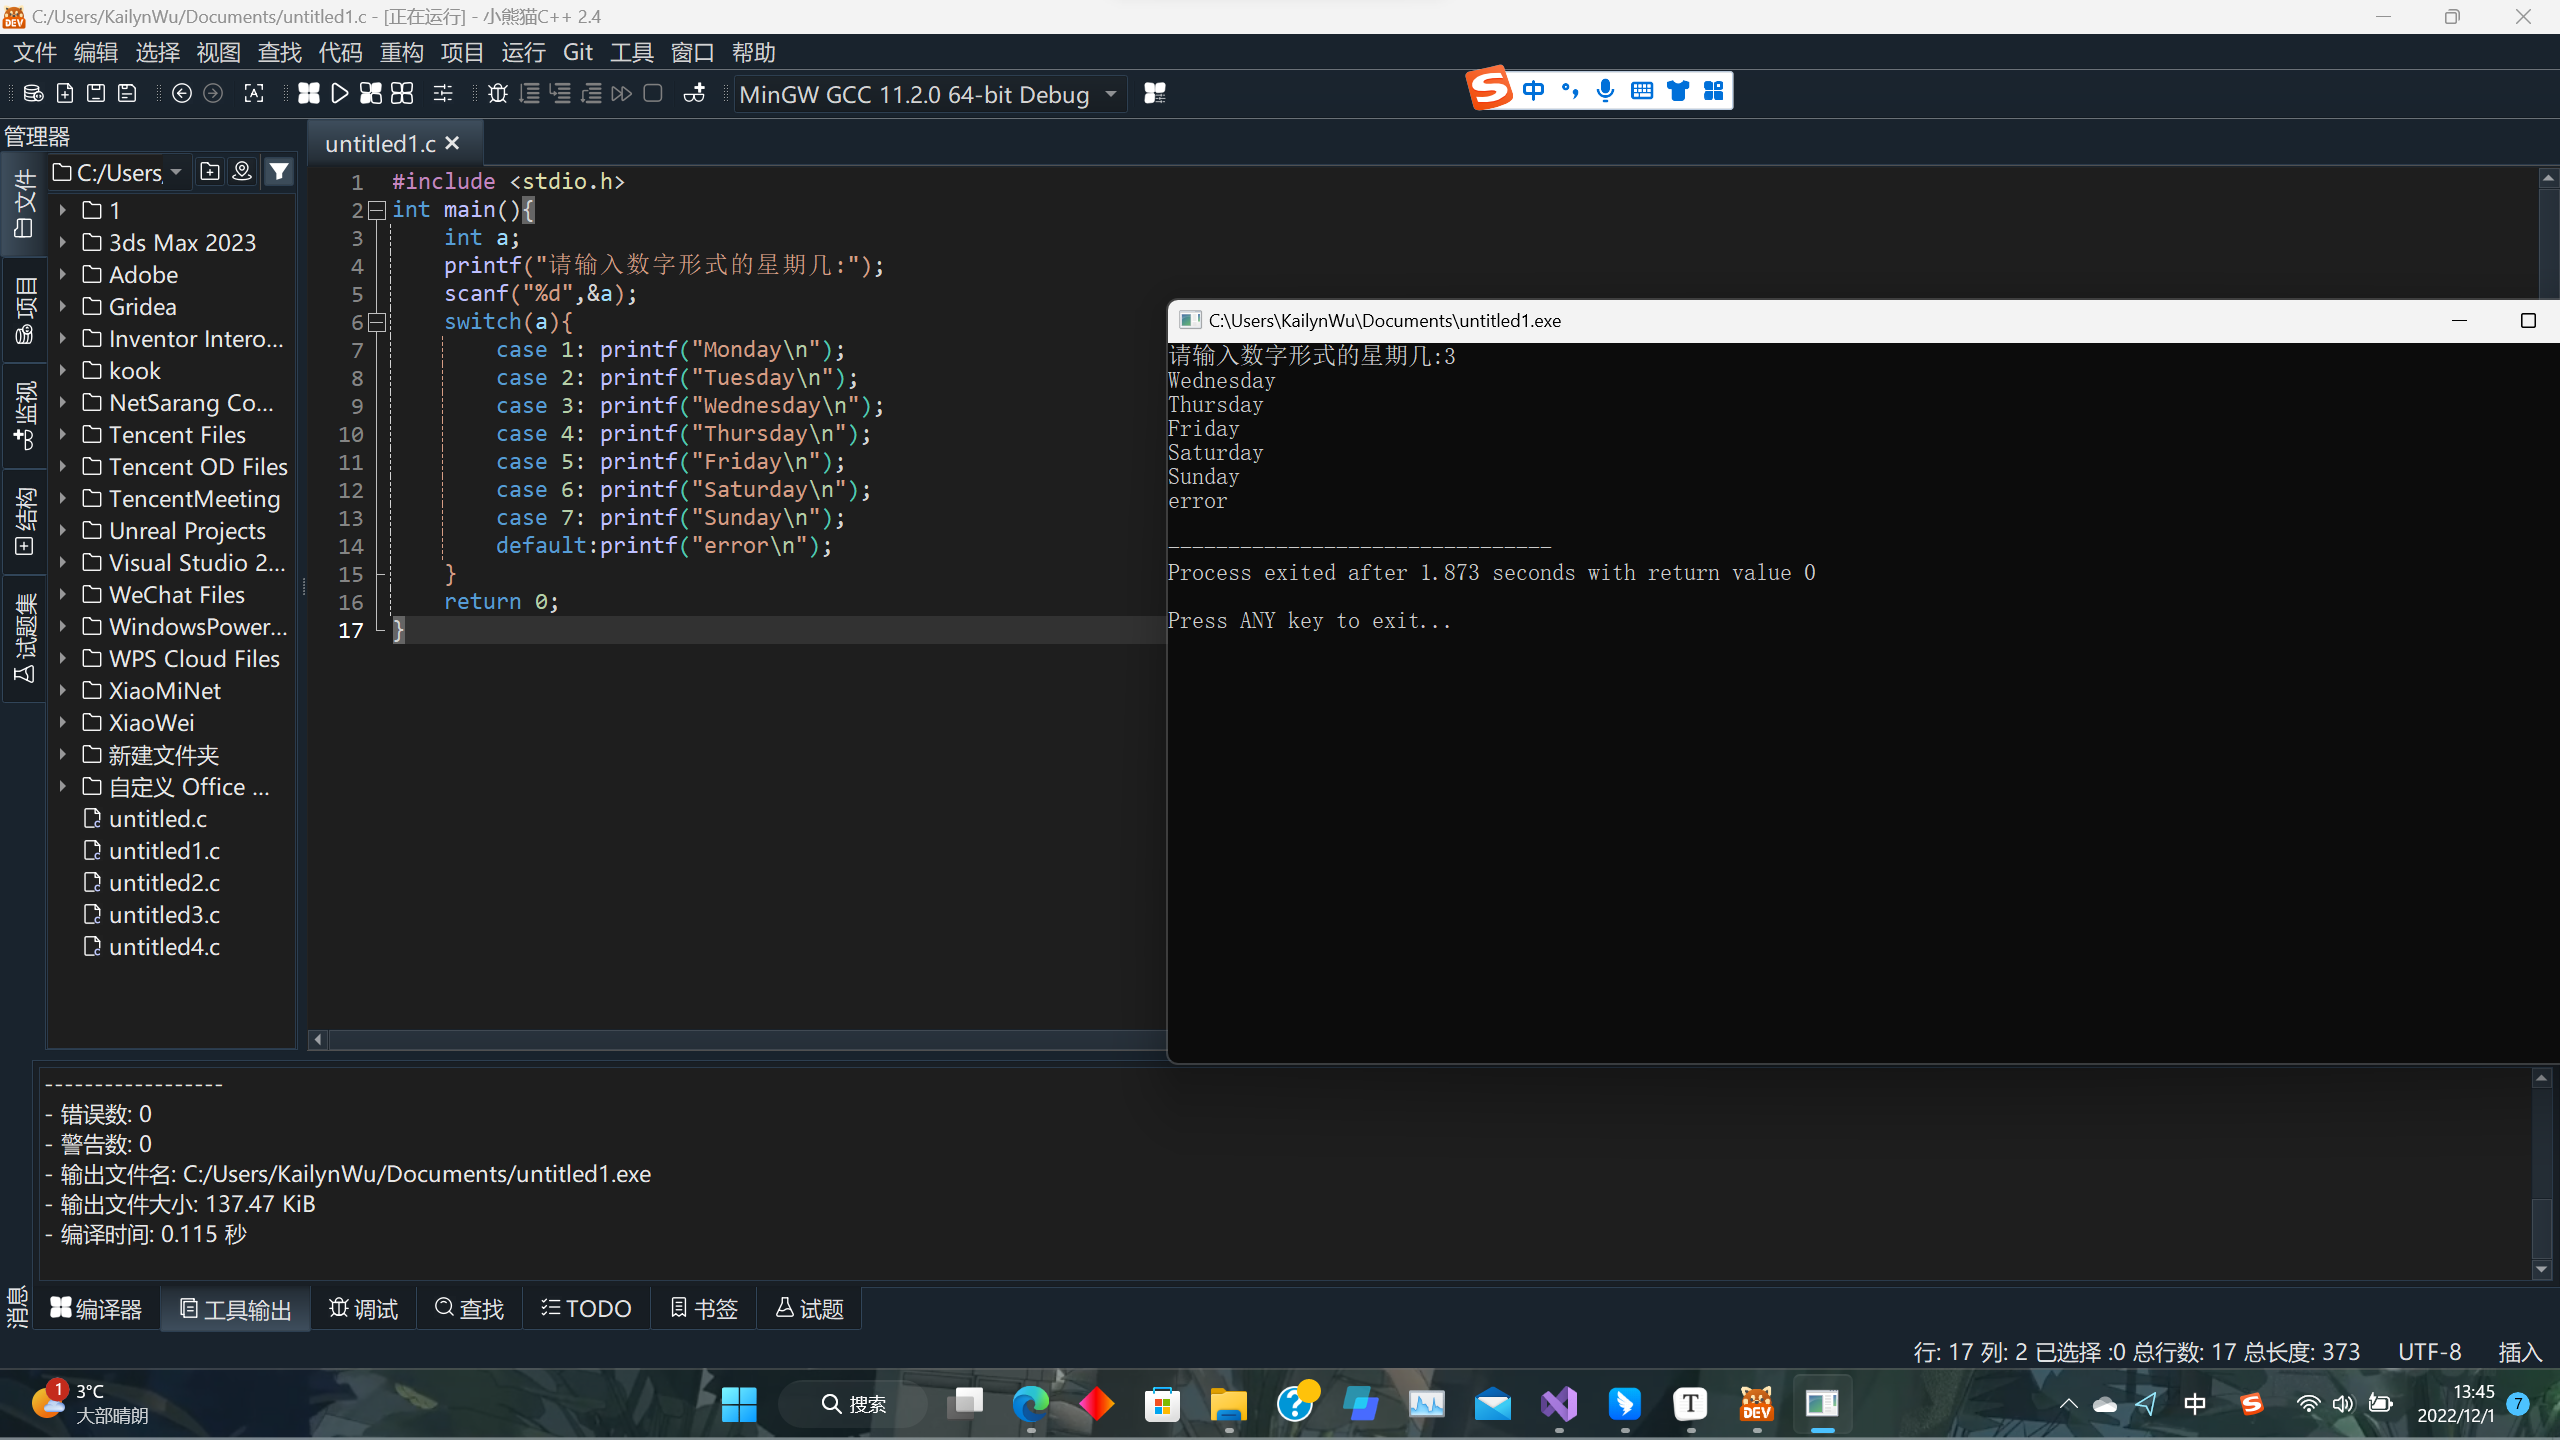Reformat code using the [A] toolbar icon
2560x1440 pixels.
click(254, 93)
